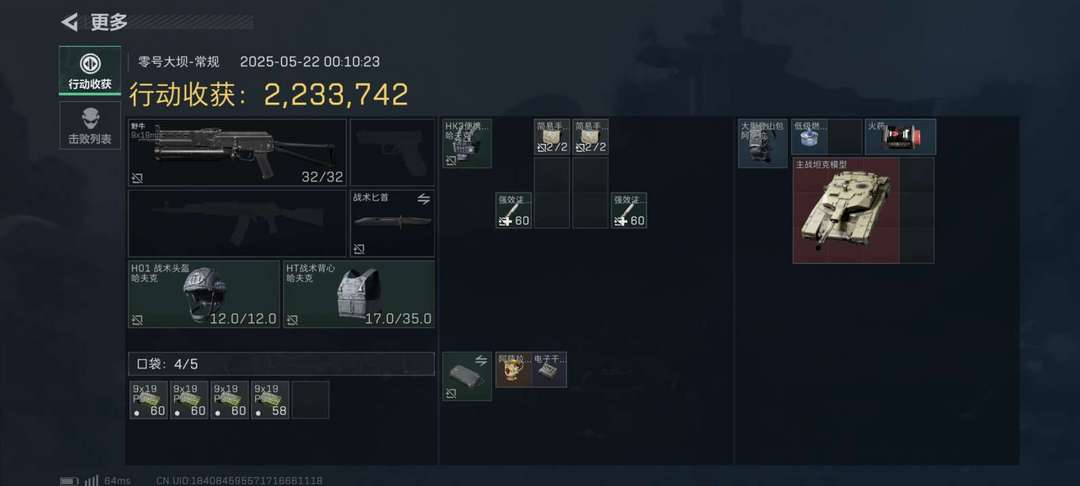The image size is (1080, 486).
Task: Select the 9x19 ammo stack with 58 rounds
Action: [x=270, y=400]
